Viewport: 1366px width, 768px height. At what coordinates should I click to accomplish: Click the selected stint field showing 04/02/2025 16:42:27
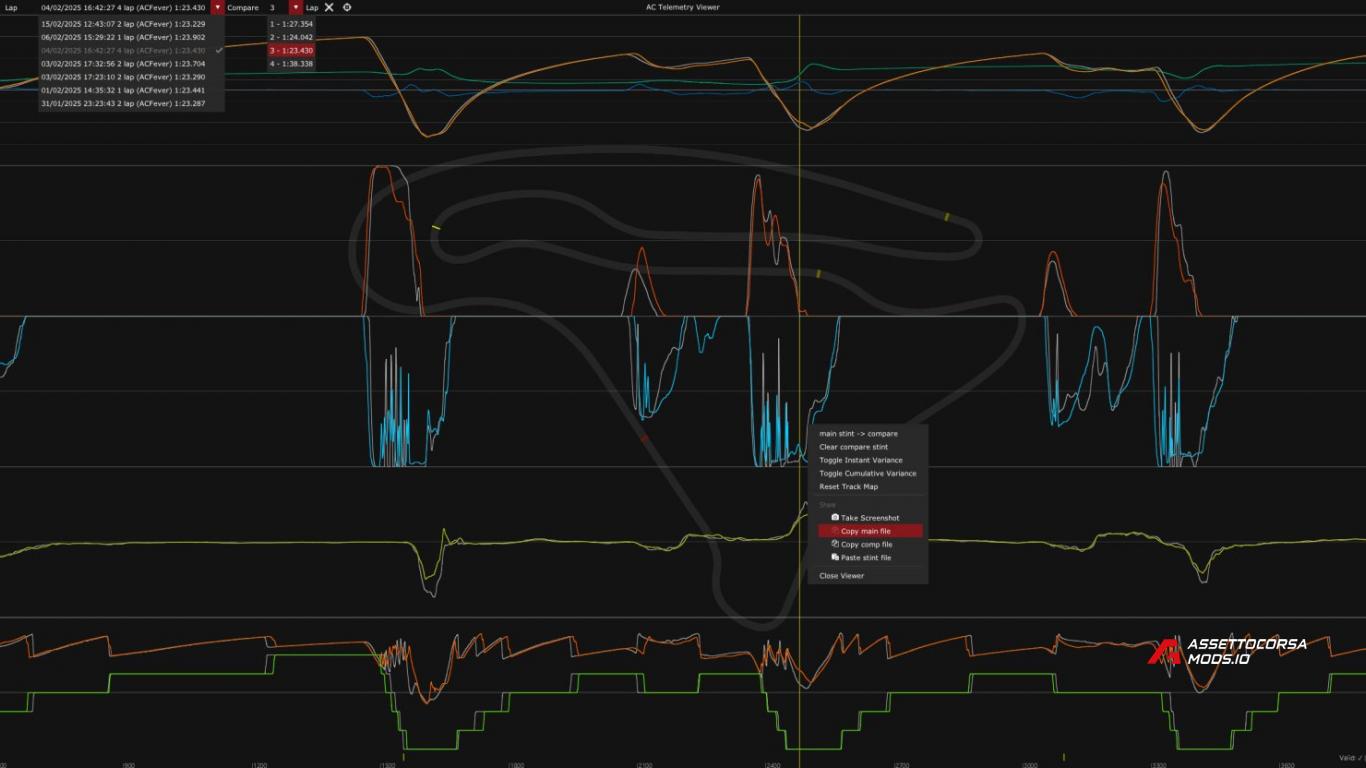point(124,7)
